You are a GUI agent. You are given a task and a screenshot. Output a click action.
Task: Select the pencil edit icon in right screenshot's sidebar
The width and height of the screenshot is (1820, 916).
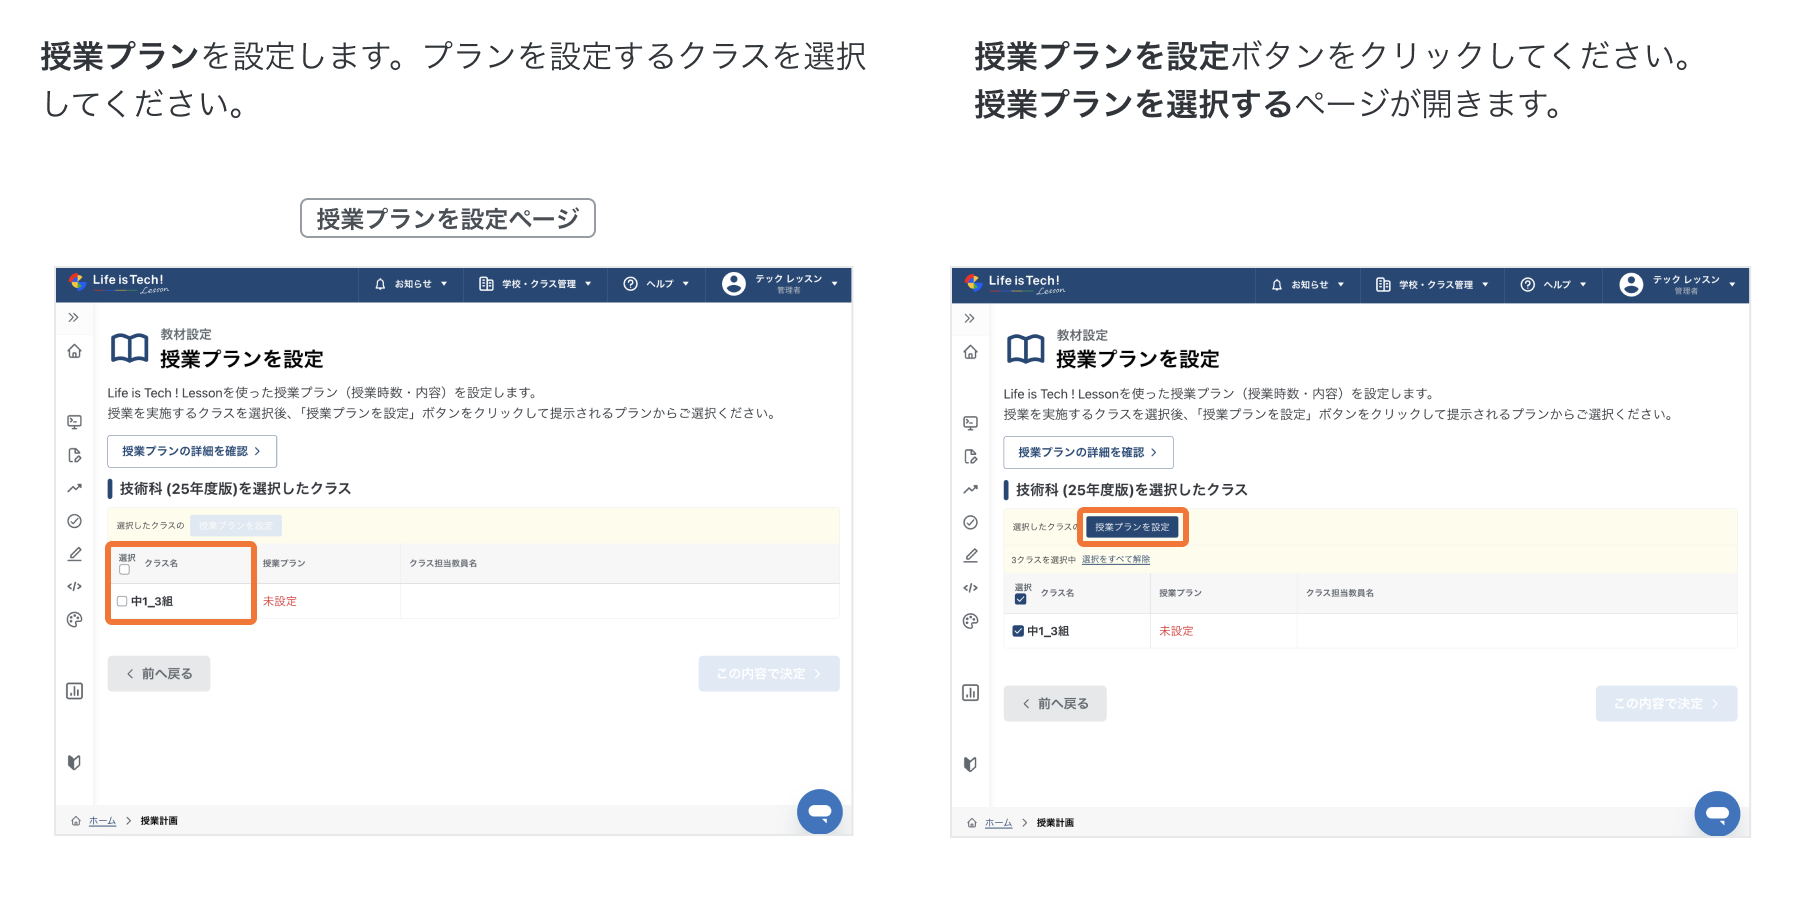coord(970,555)
